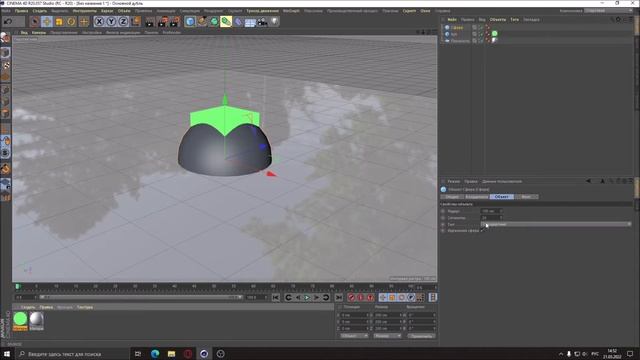Click the X position input field
Viewport: 640px width, 360px height.
click(x=355, y=315)
